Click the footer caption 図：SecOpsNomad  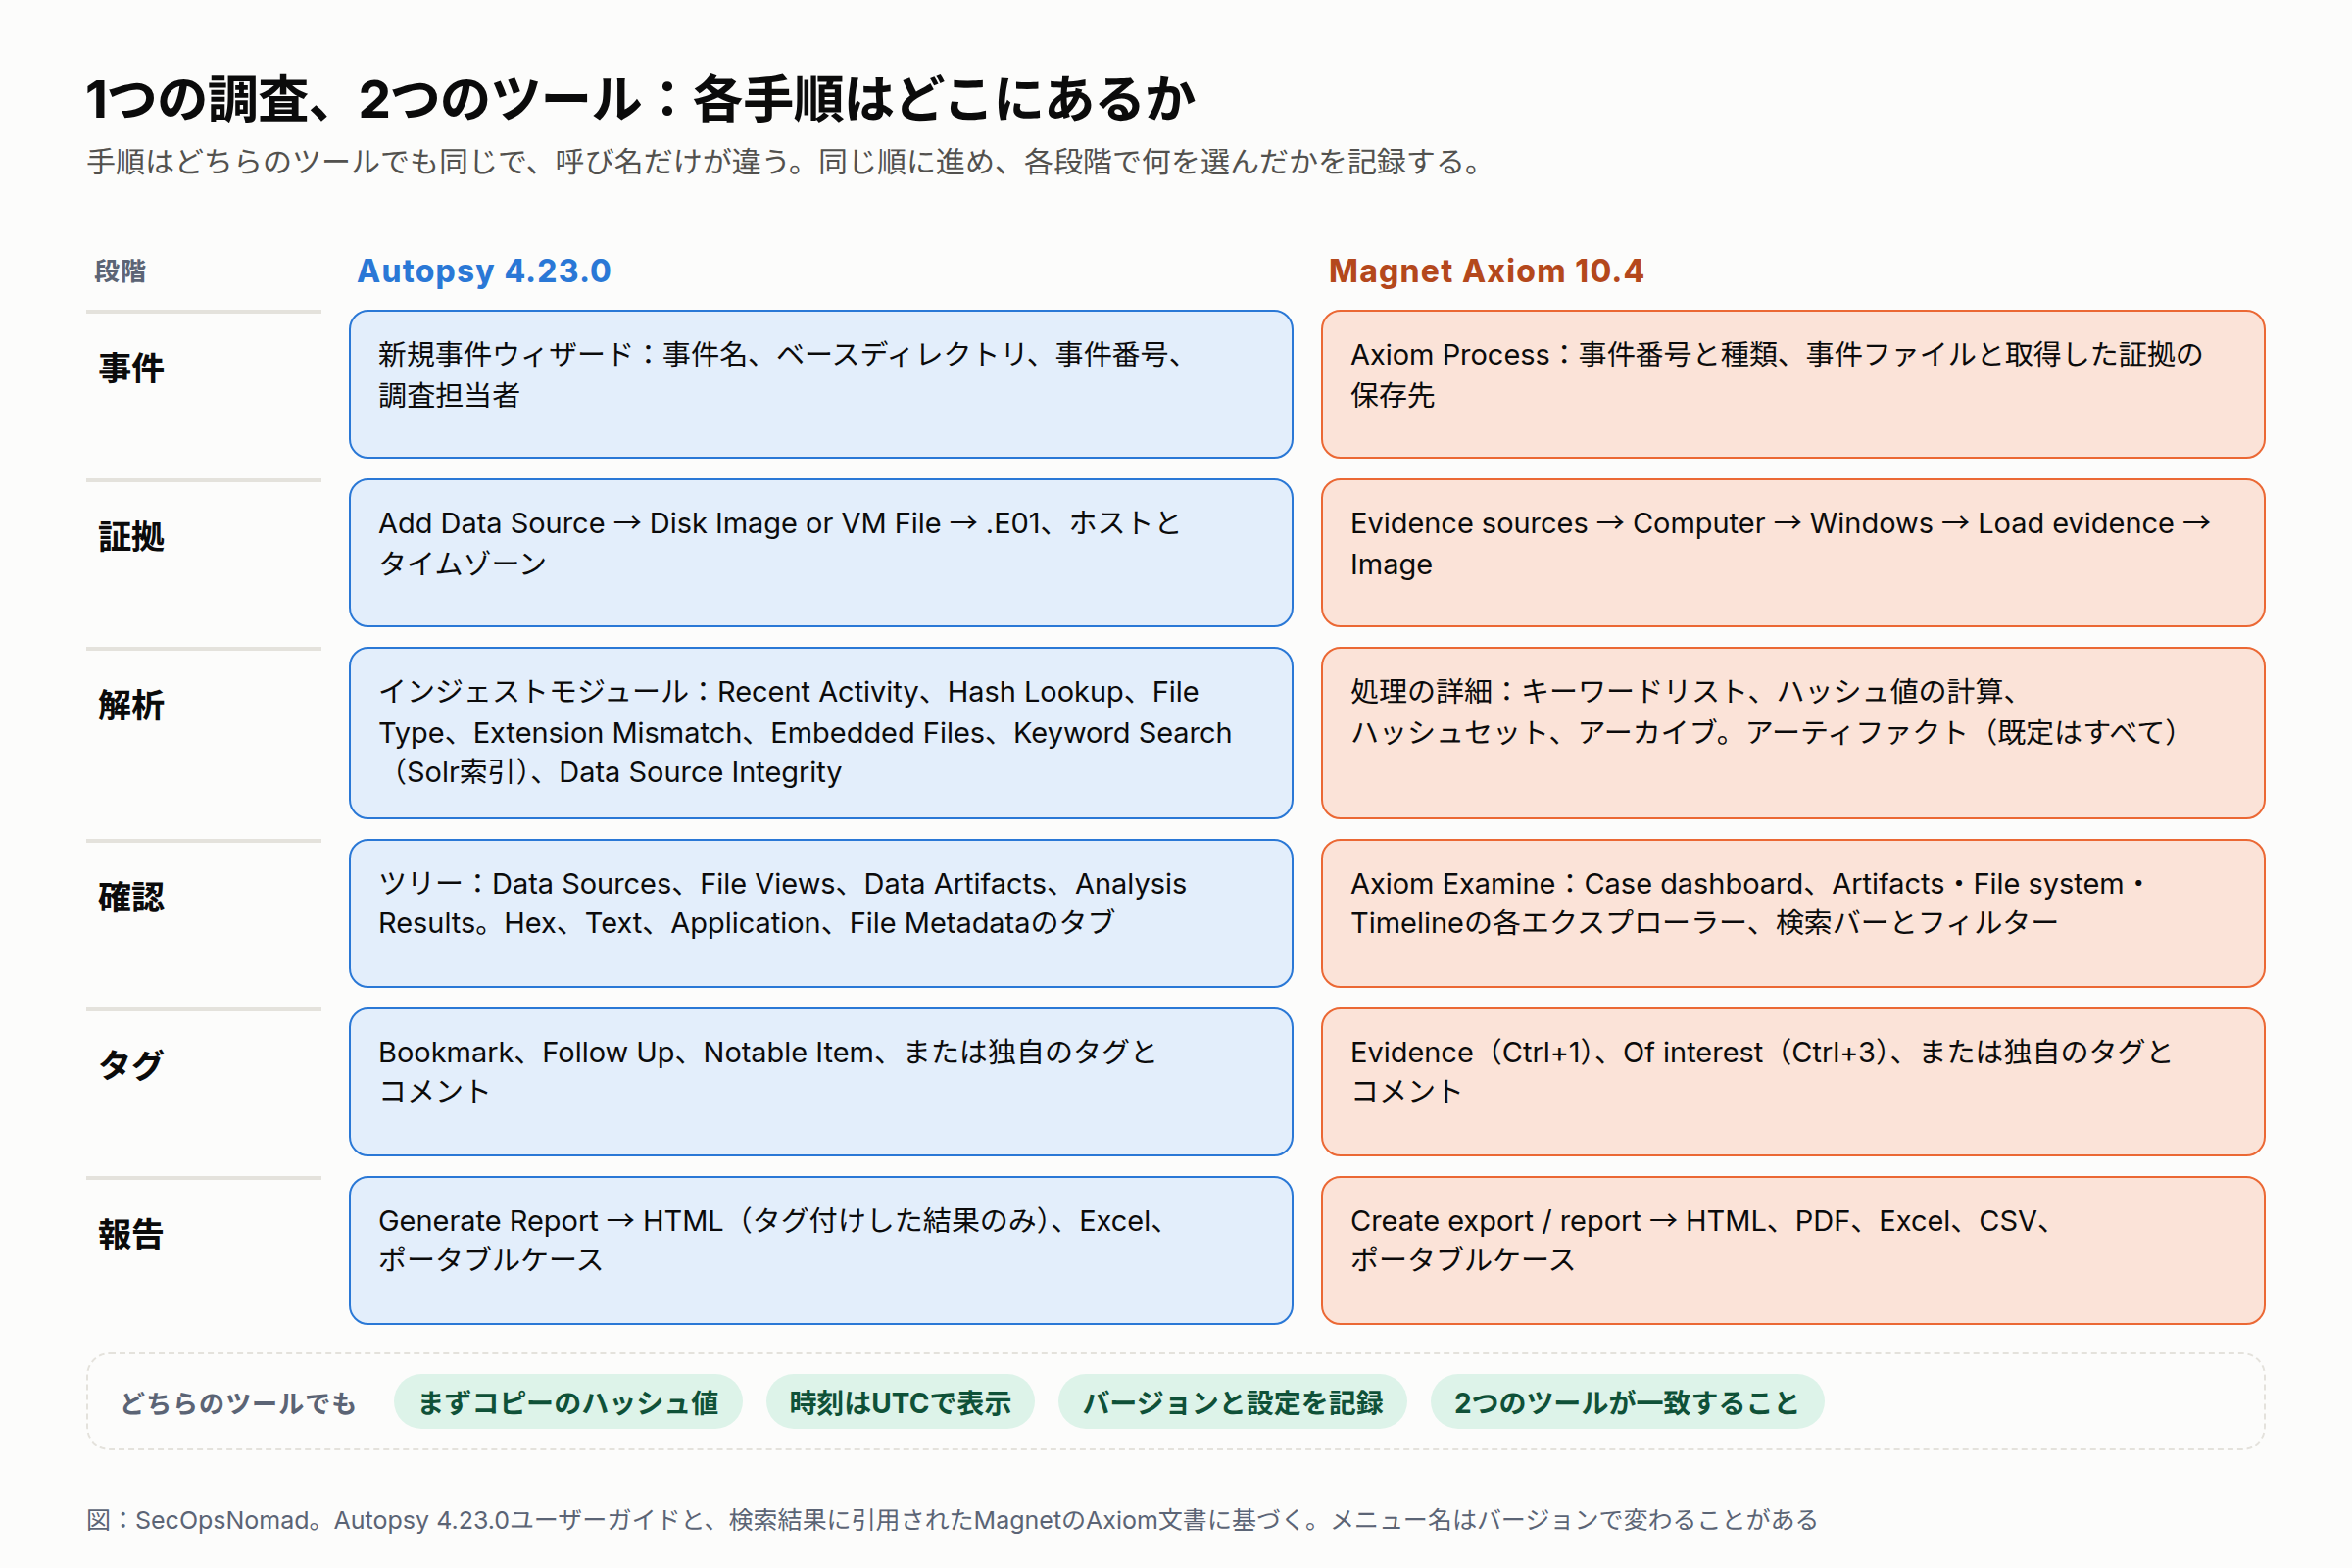tap(952, 1520)
